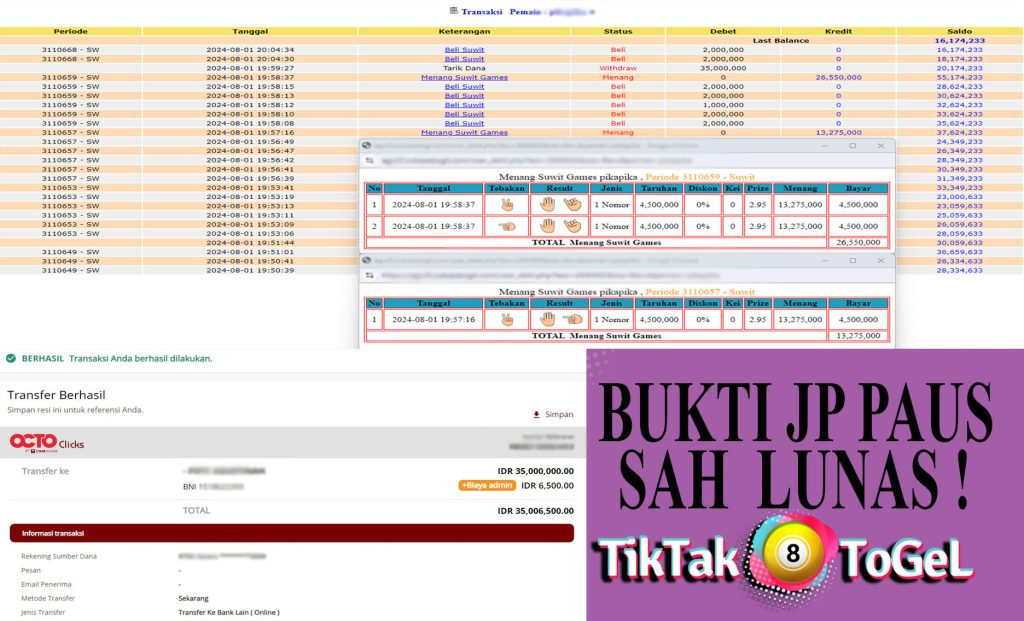This screenshot has height=621, width=1024.
Task: Open the Beli Suwit link at 20:04:34
Action: [464, 49]
